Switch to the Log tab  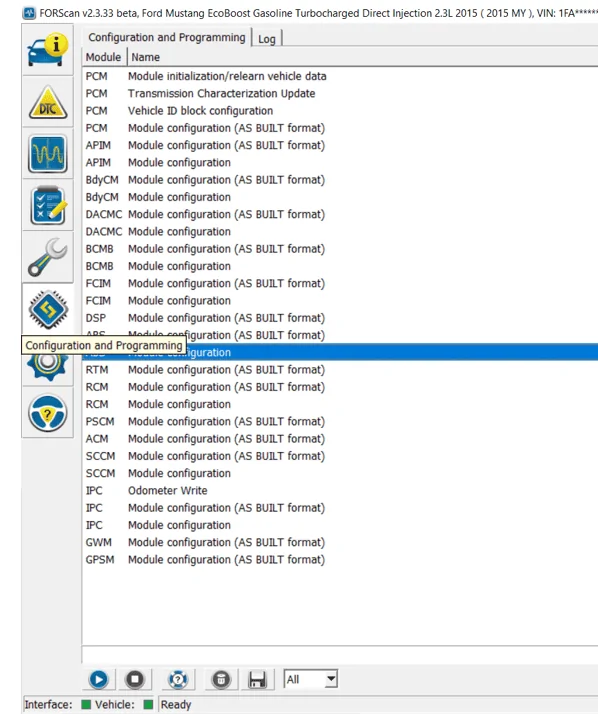[x=267, y=39]
